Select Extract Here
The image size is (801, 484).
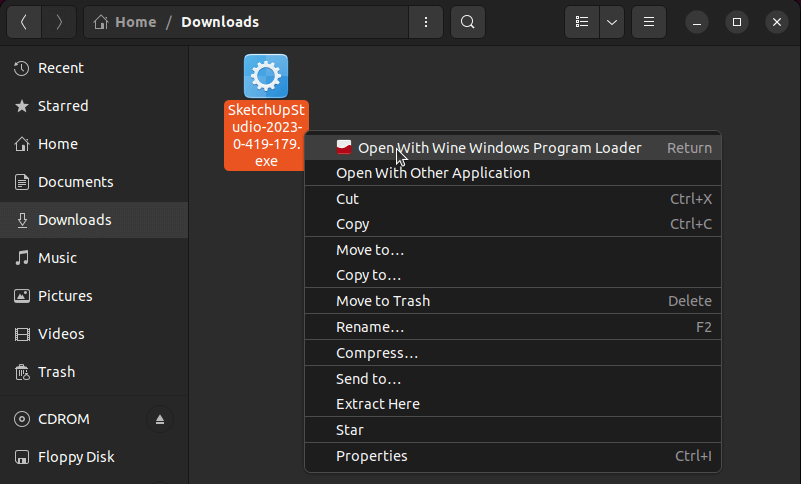tap(513, 404)
